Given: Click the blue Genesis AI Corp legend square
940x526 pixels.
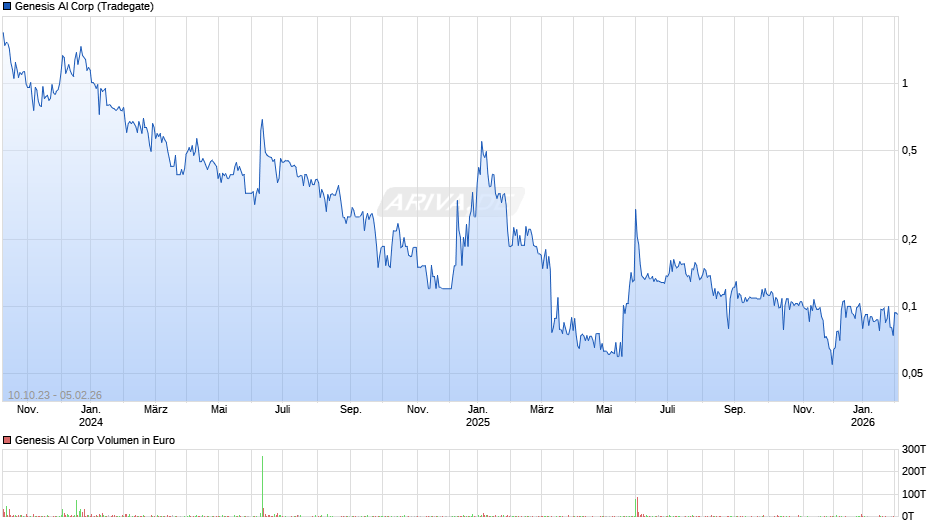Looking at the screenshot, I should 7,7.
